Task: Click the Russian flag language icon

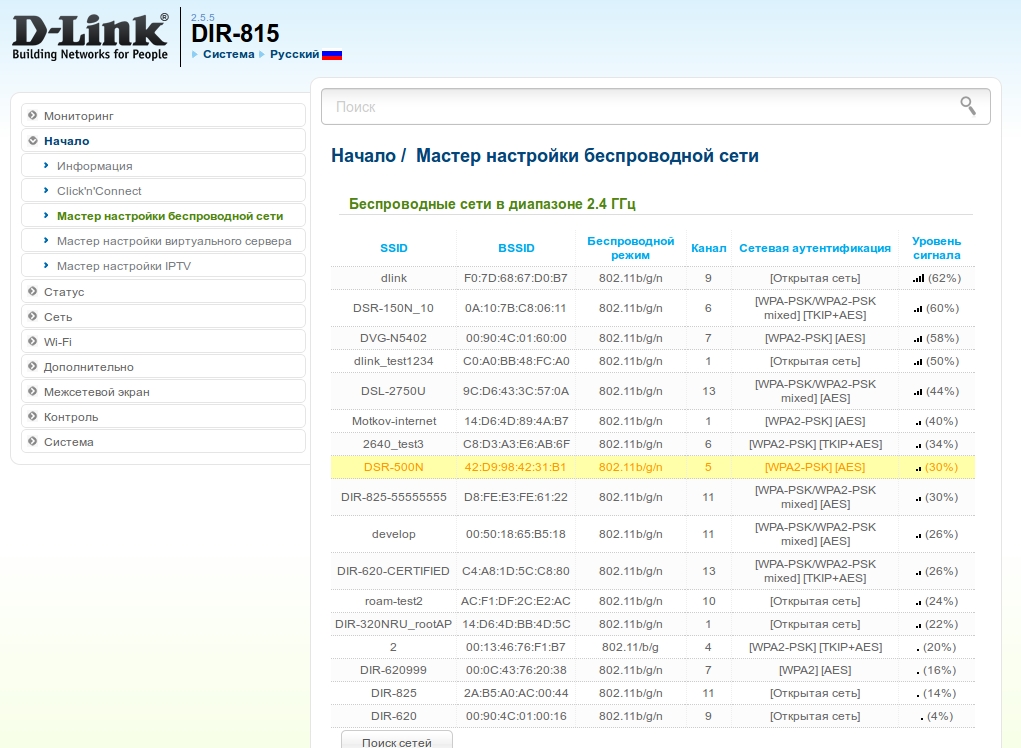Action: point(332,55)
